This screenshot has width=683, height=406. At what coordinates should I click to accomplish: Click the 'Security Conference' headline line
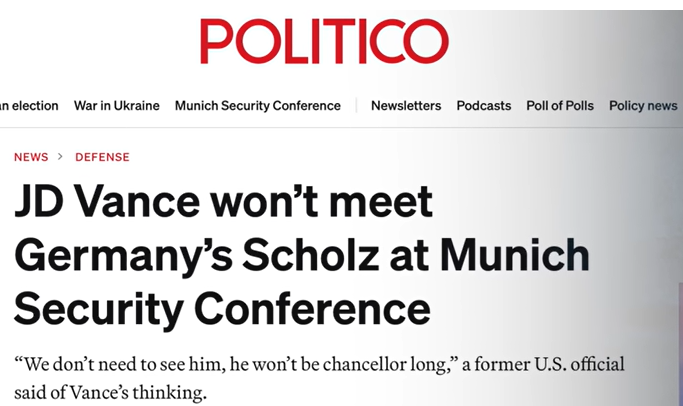[x=222, y=309]
